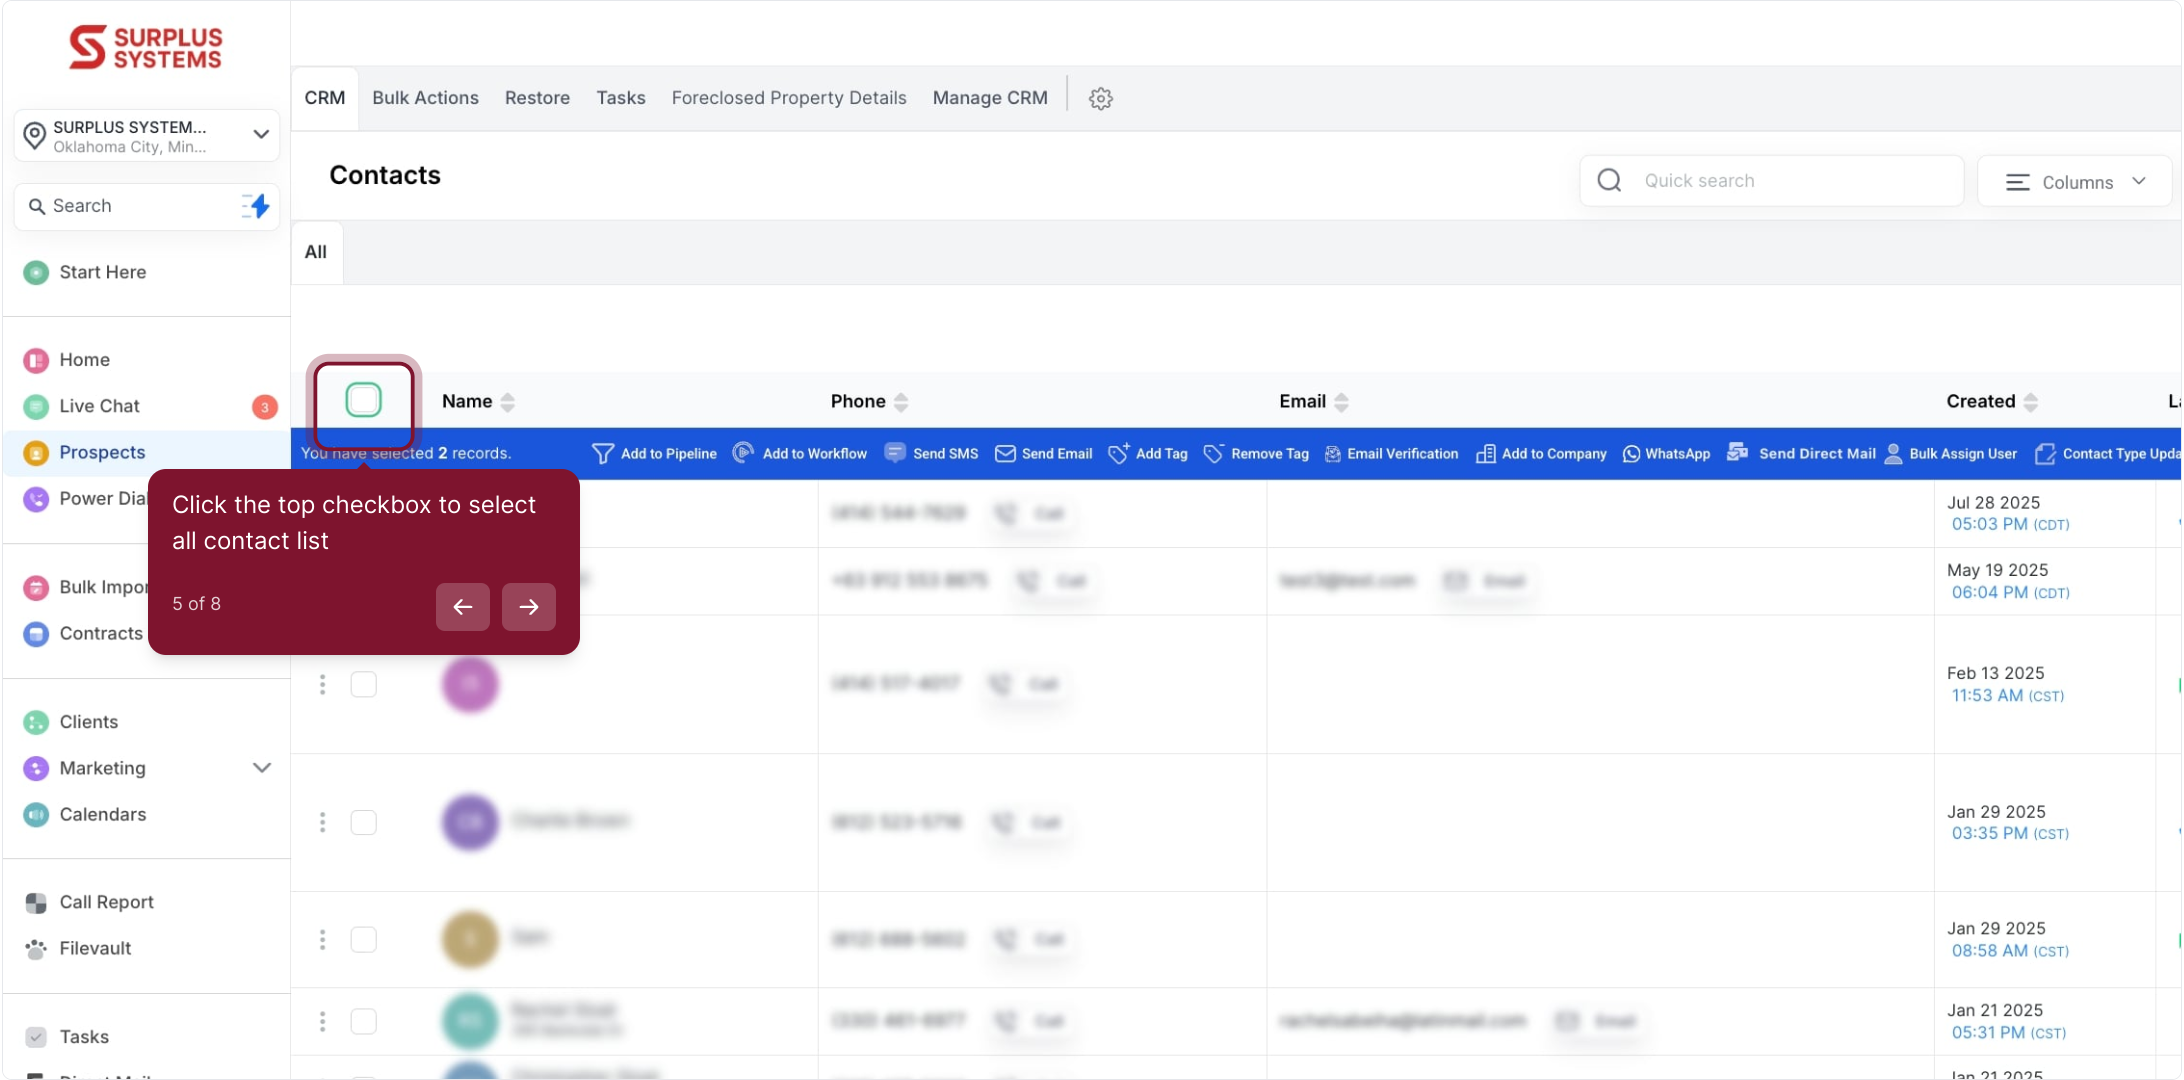The width and height of the screenshot is (2184, 1080).
Task: Open Live Chat from the sidebar
Action: click(99, 406)
